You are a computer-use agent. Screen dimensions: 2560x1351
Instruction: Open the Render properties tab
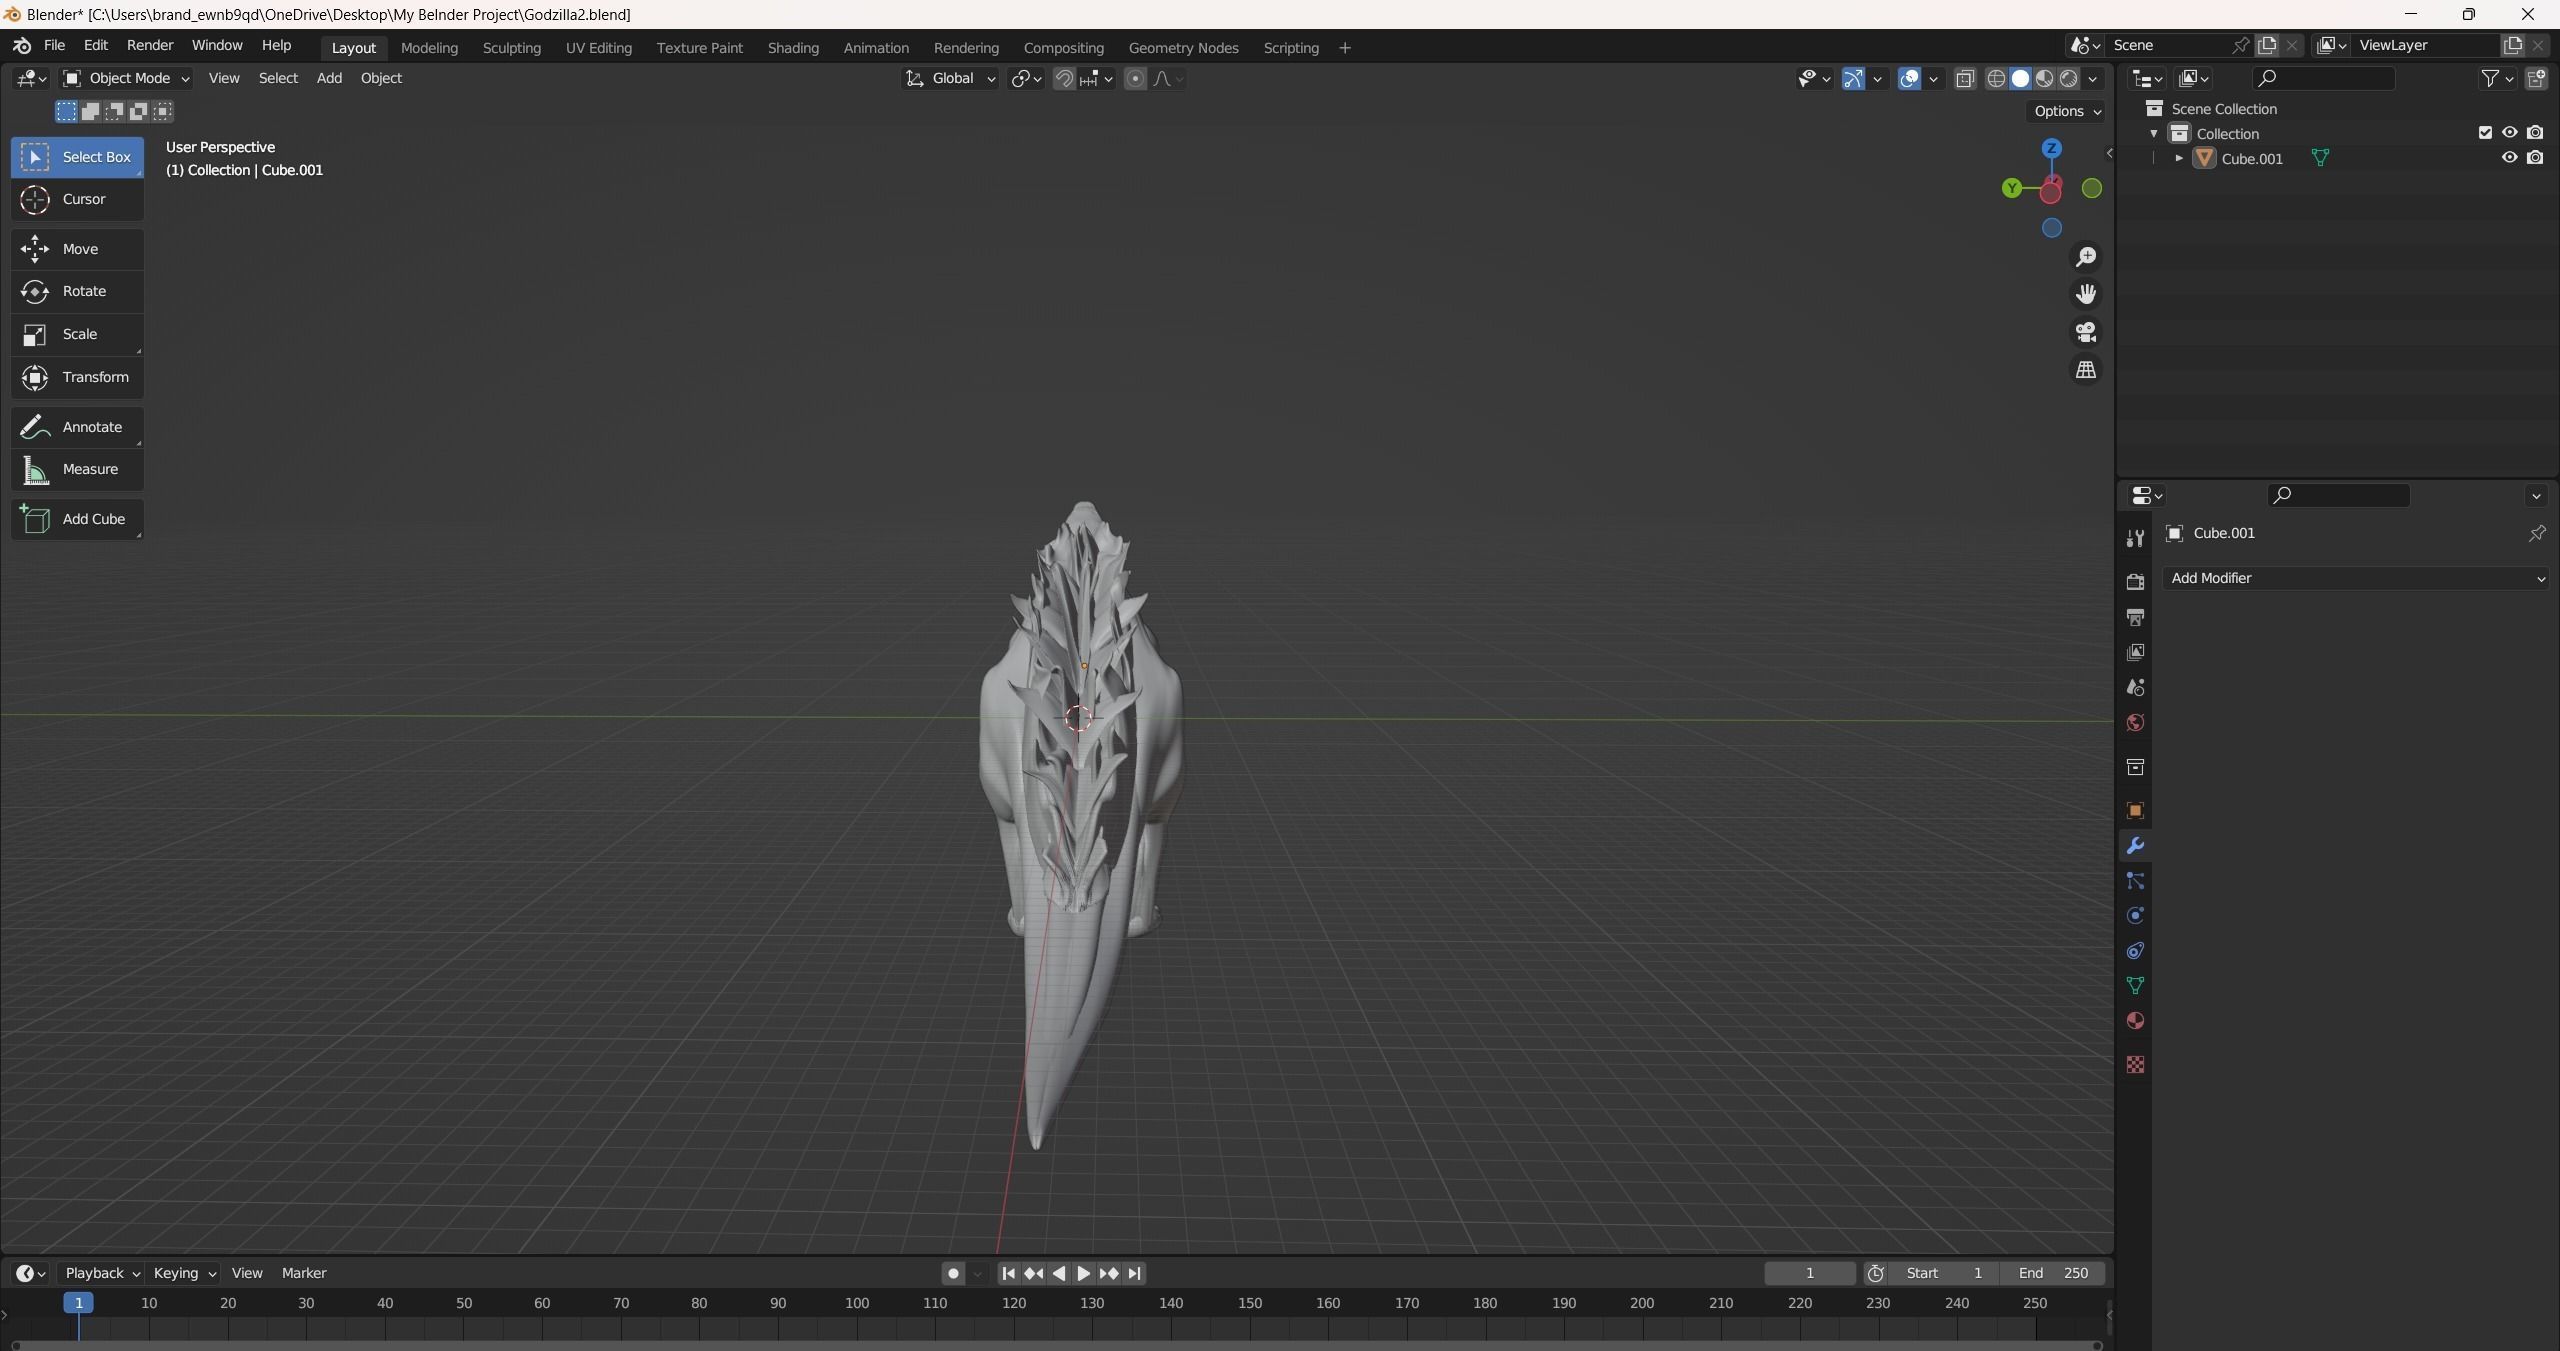pyautogui.click(x=2135, y=582)
